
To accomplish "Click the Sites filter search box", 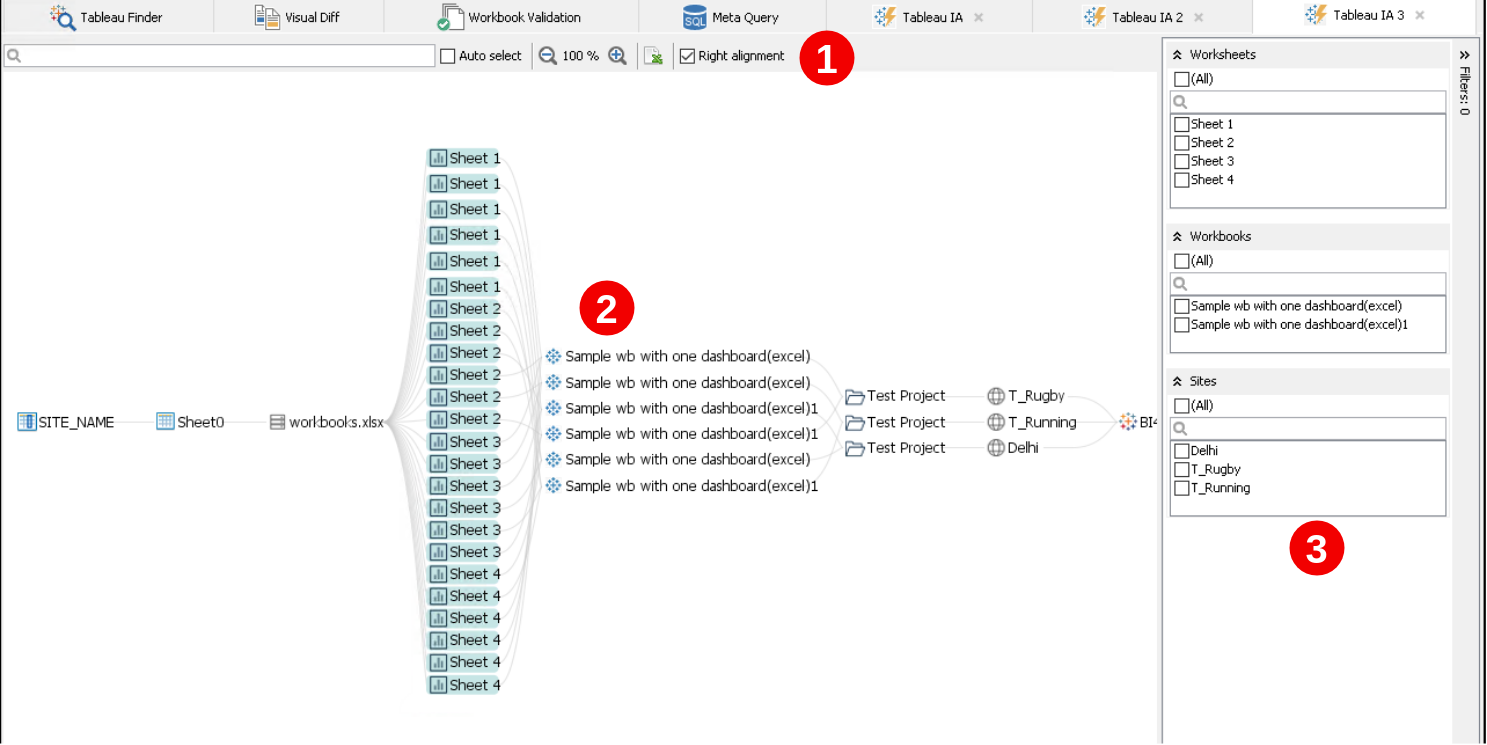I will 1308,428.
